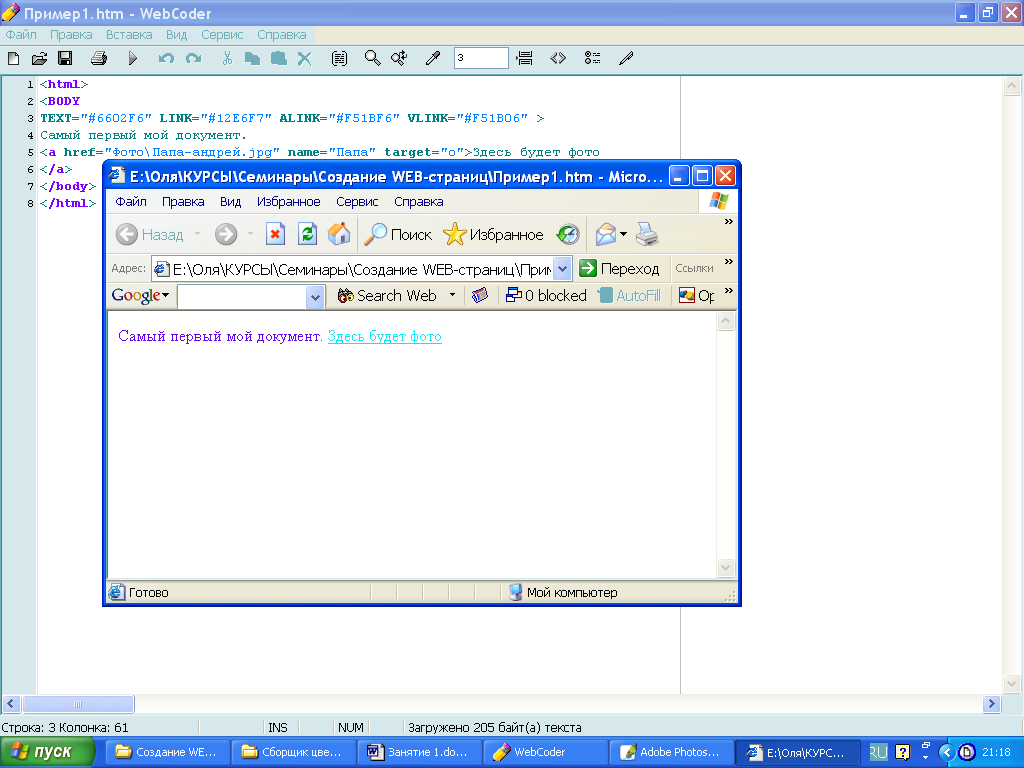
Task: Open Правка menu in WebCoder
Action: pyautogui.click(x=71, y=35)
